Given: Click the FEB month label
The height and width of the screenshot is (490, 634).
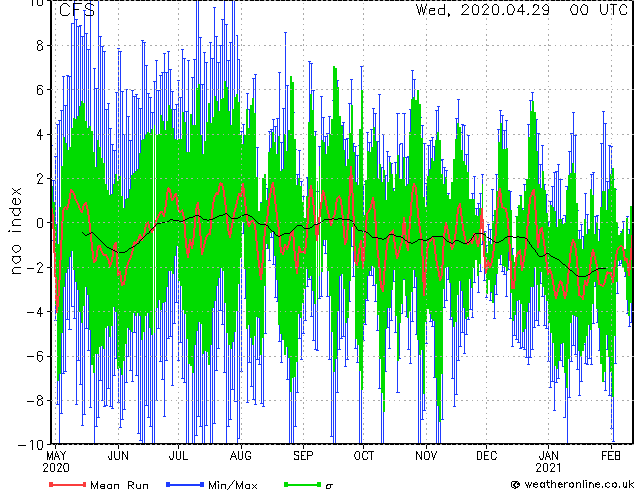Looking at the screenshot, I should click(x=611, y=456).
